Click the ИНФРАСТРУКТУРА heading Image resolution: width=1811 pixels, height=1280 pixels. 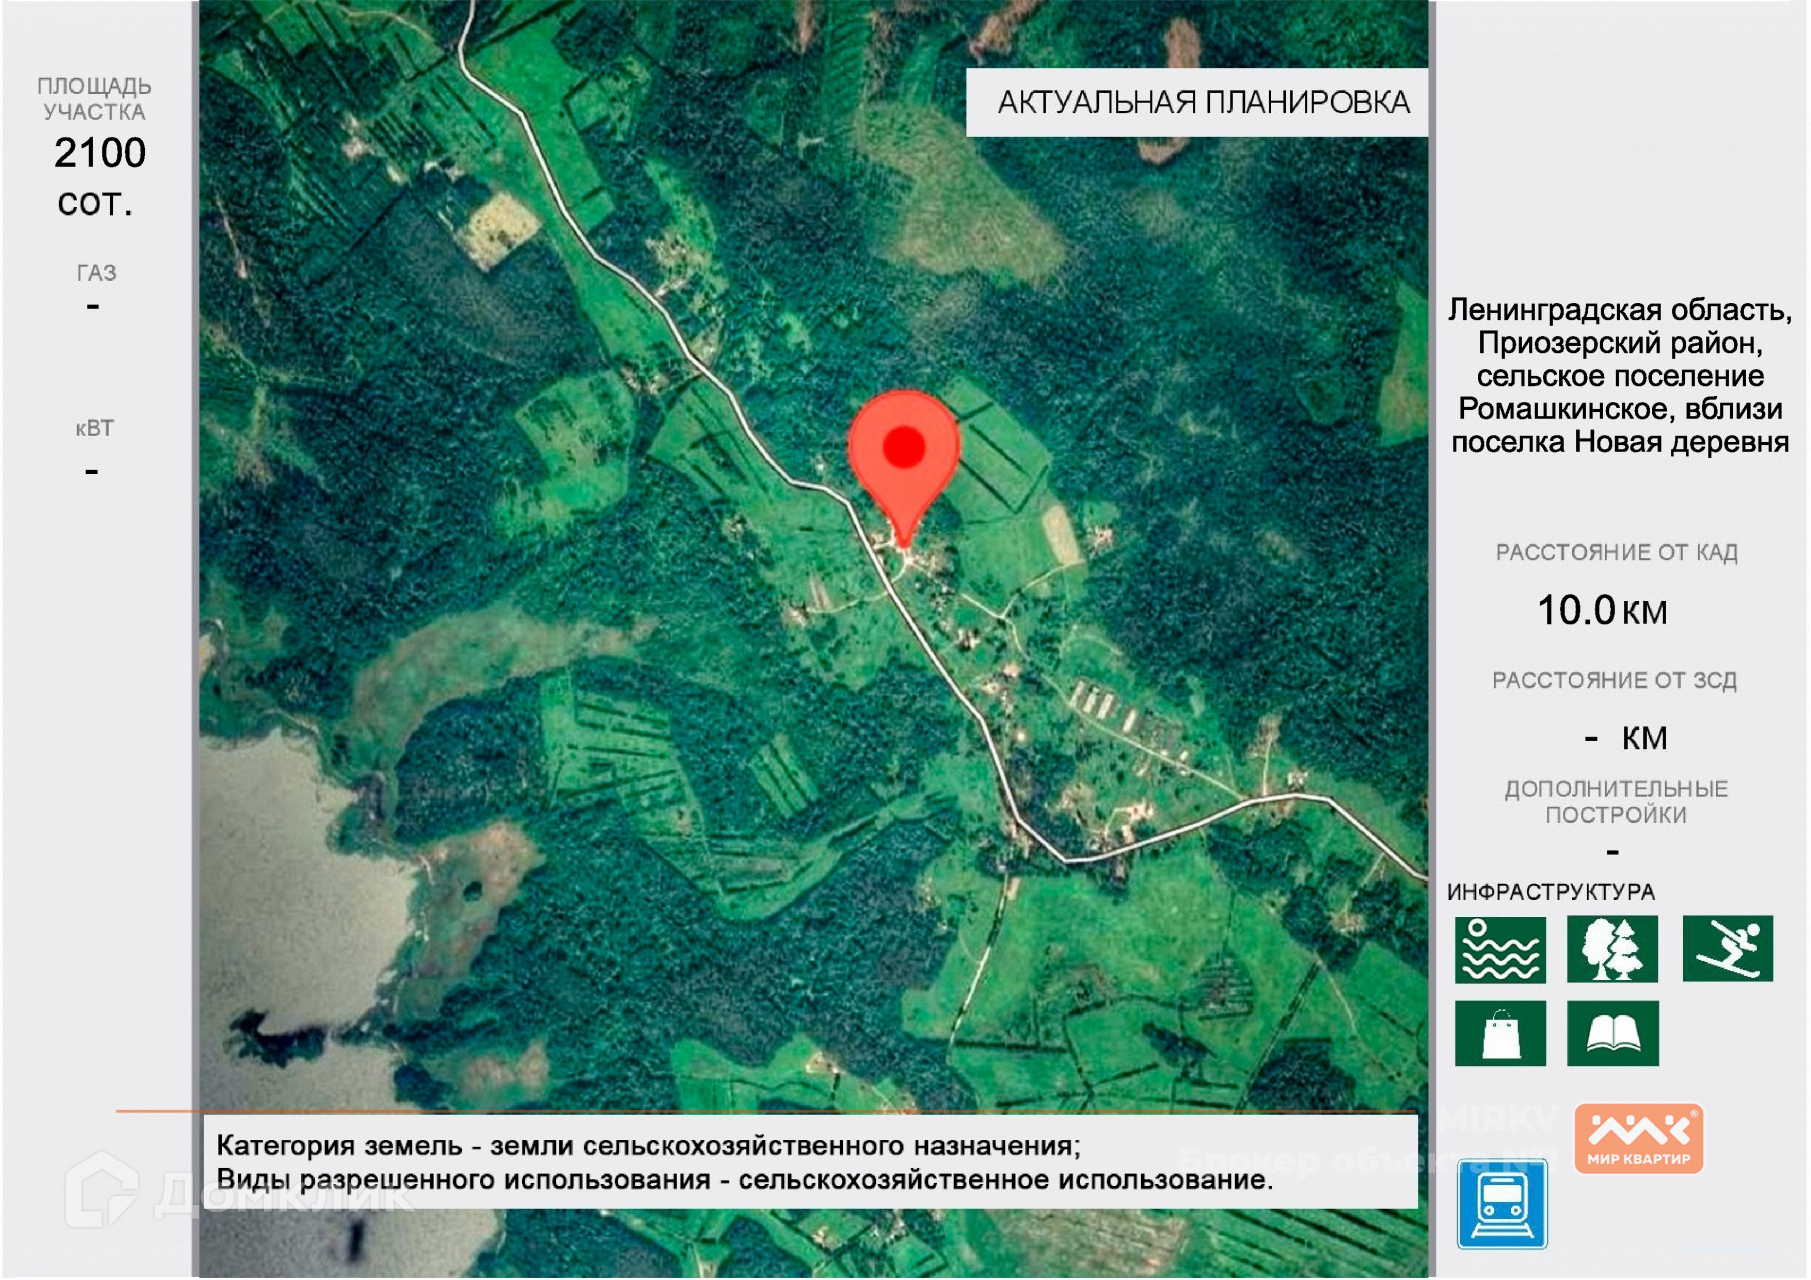1551,892
